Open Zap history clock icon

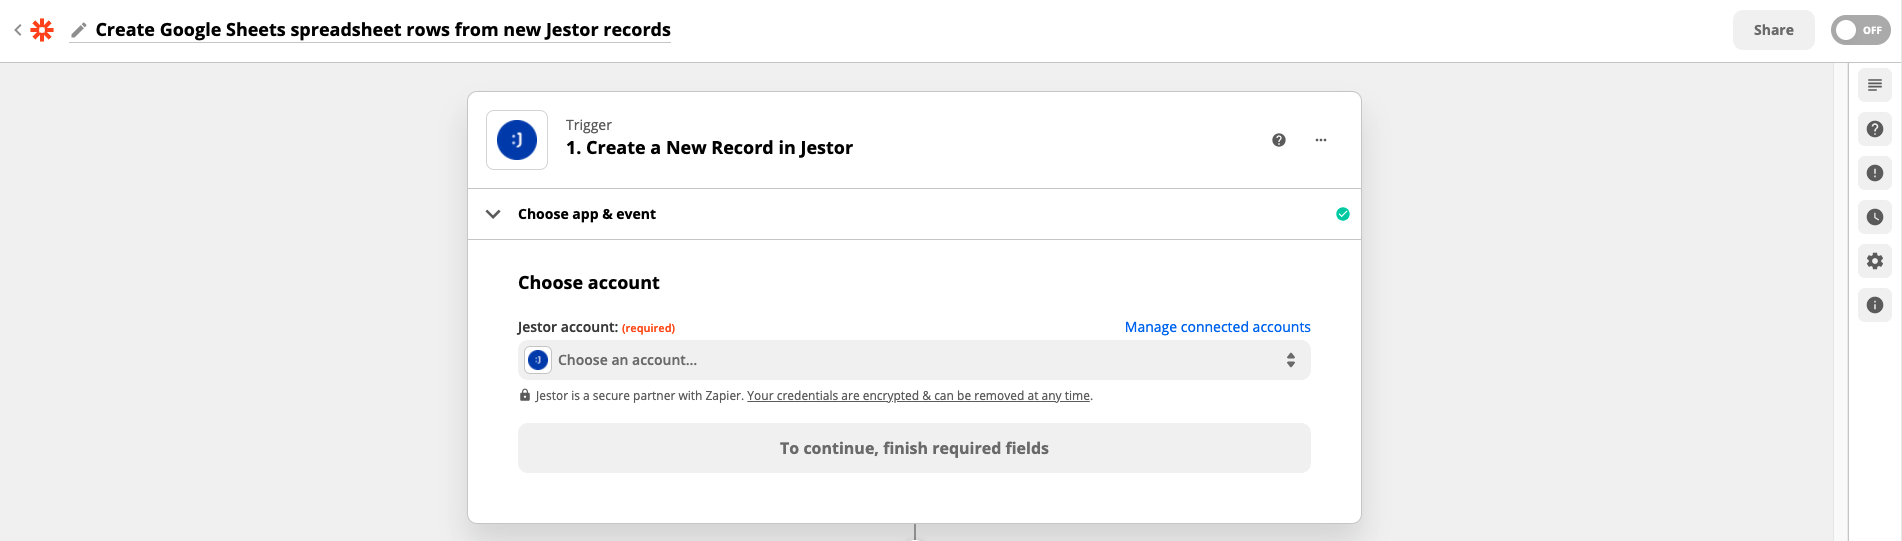[x=1875, y=217]
